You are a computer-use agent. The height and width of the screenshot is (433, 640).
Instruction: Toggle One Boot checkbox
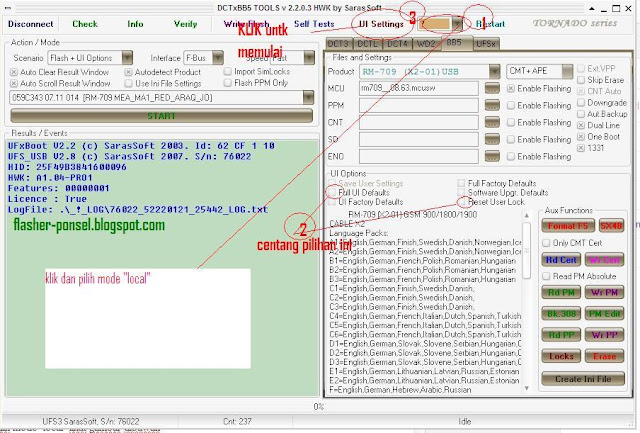(581, 137)
